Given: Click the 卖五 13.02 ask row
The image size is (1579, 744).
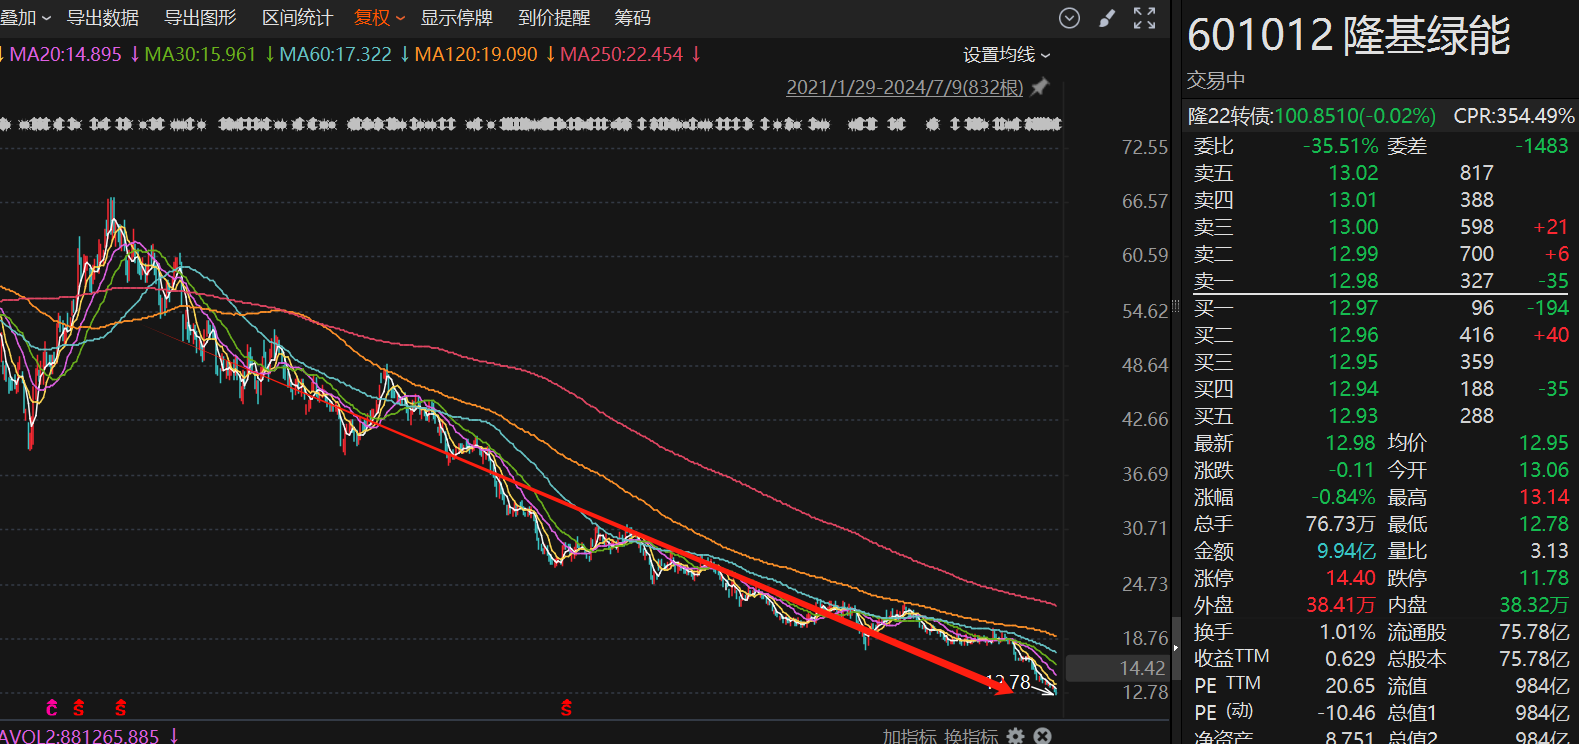Looking at the screenshot, I should [x=1380, y=173].
